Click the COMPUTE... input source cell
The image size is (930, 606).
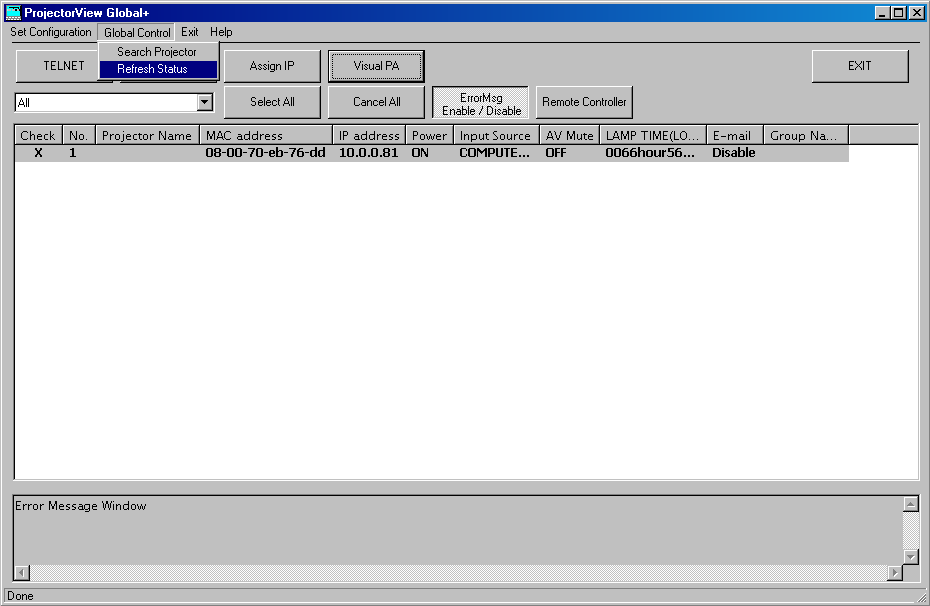[x=494, y=153]
